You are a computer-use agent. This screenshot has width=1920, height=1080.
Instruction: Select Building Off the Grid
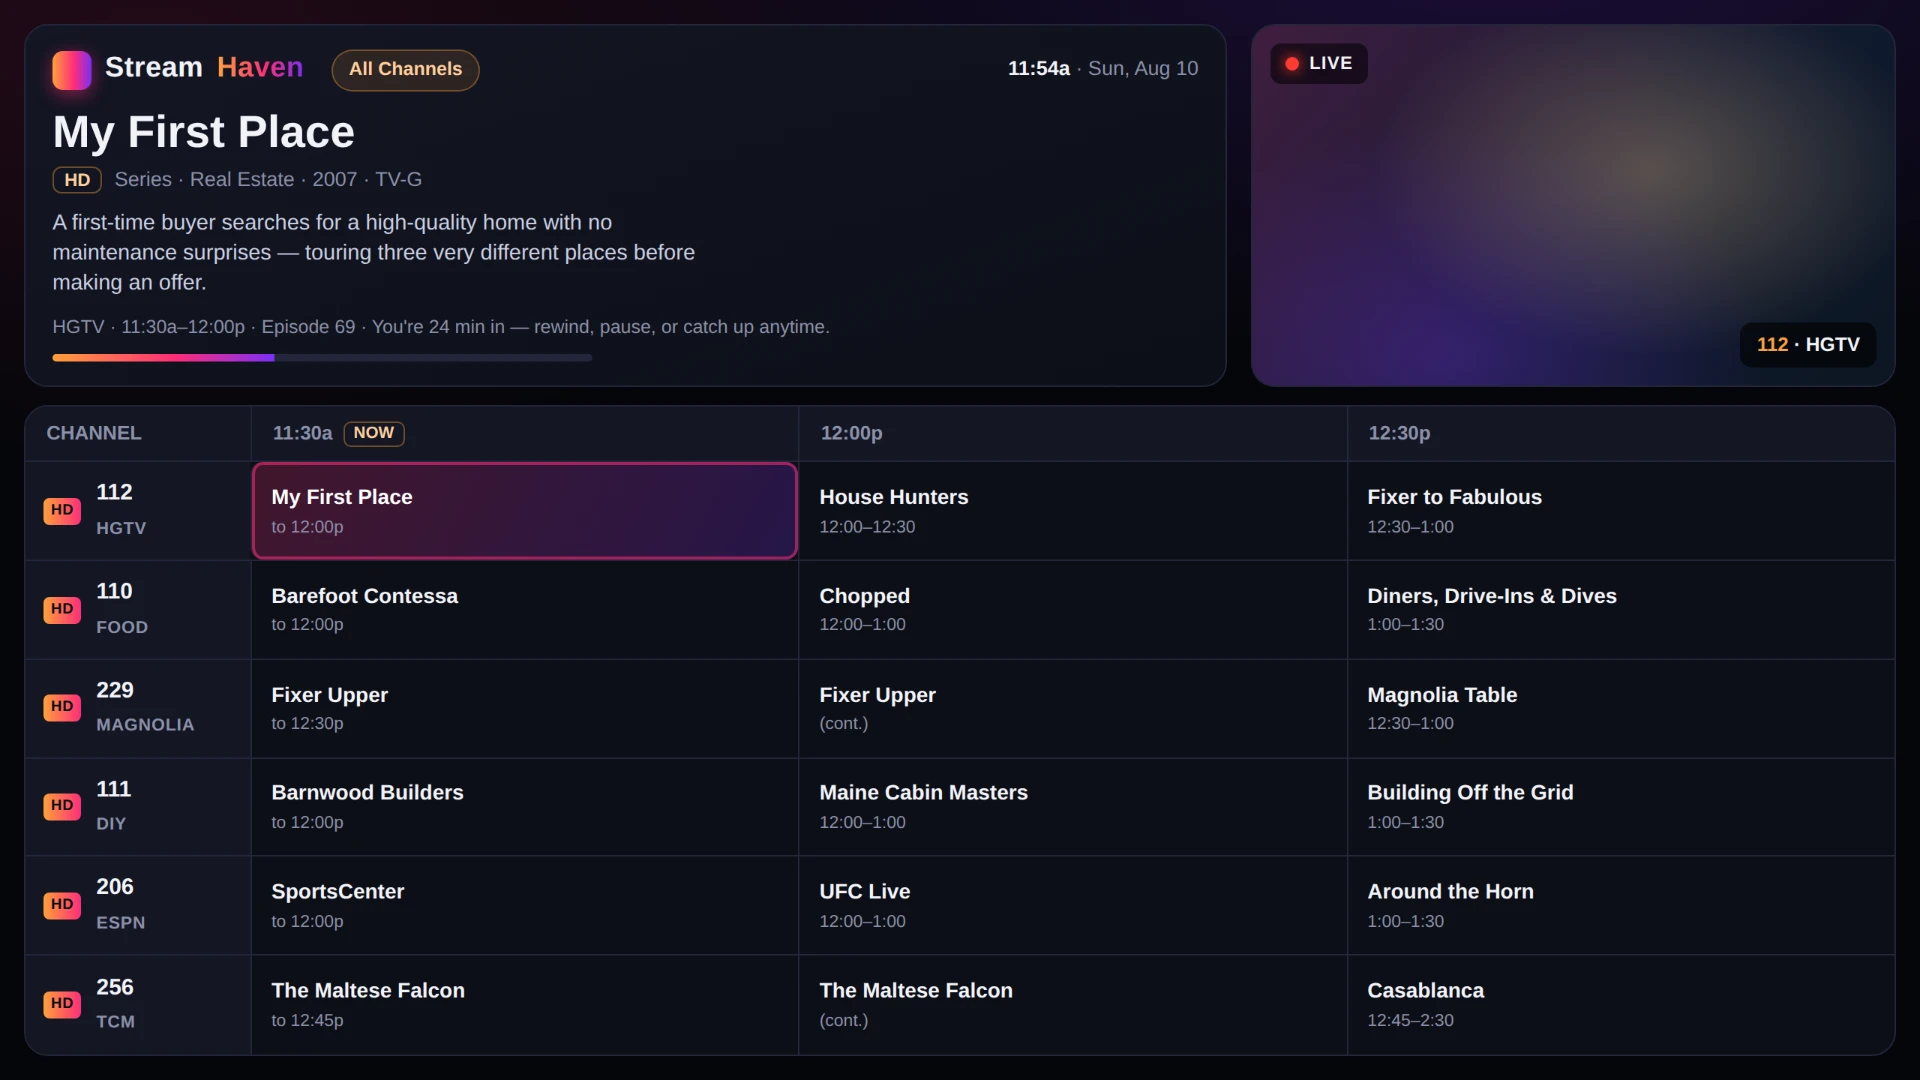pyautogui.click(x=1621, y=807)
